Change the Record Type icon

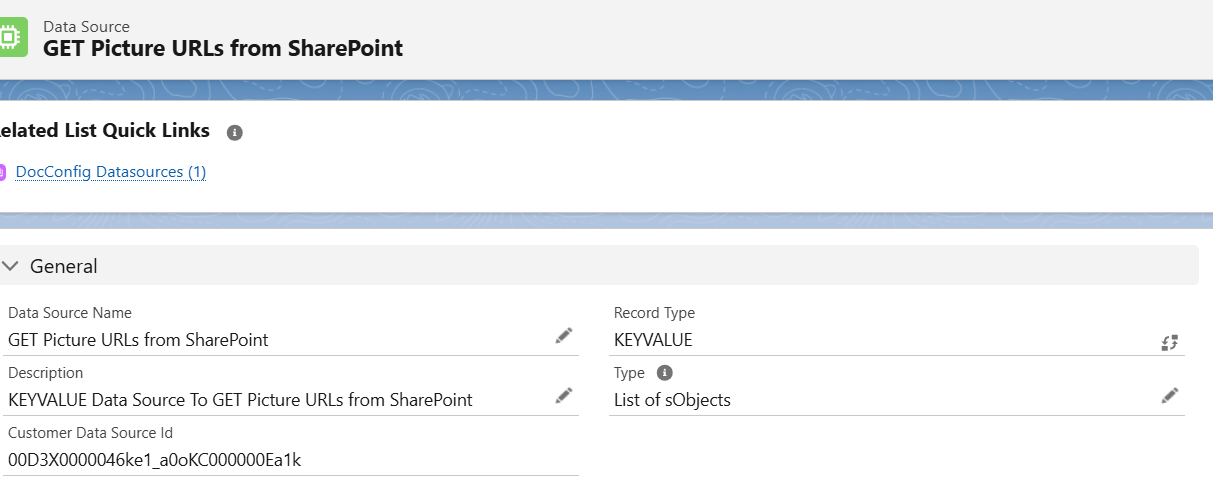click(x=1170, y=342)
